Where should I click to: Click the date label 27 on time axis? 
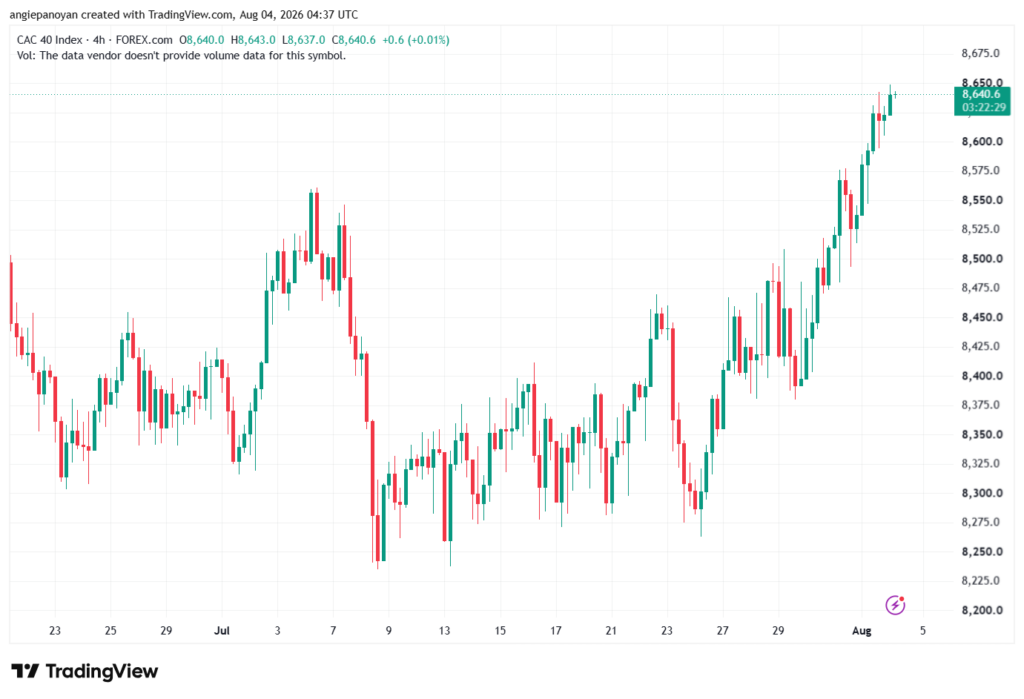722,630
